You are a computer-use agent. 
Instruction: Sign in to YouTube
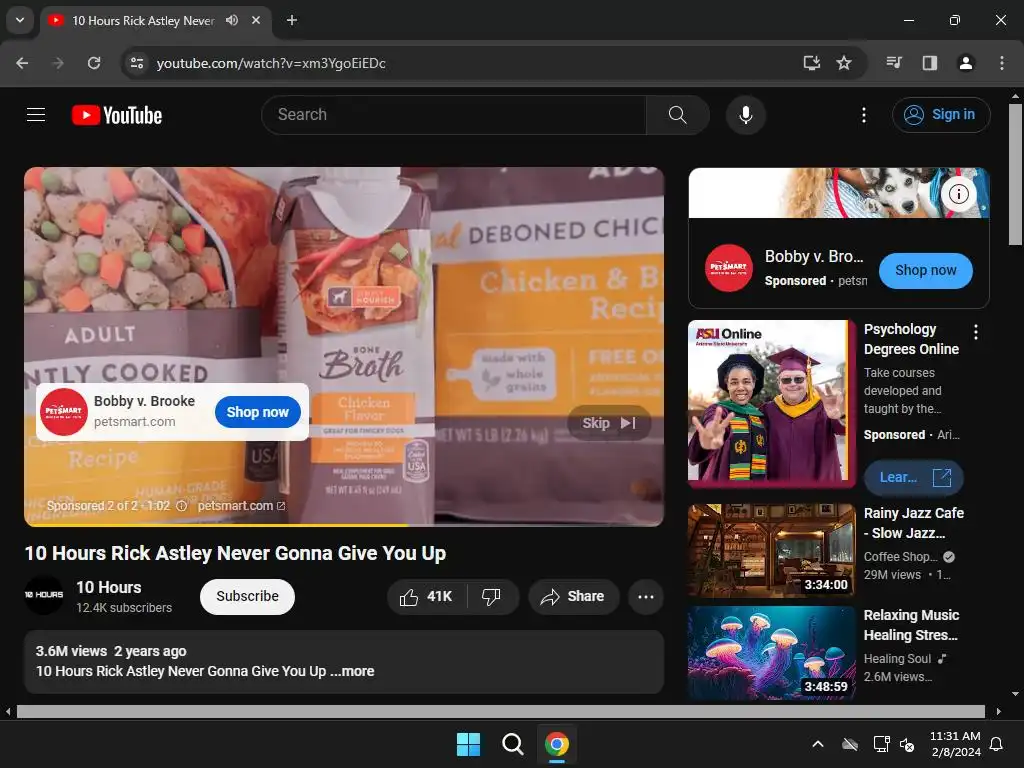click(940, 115)
